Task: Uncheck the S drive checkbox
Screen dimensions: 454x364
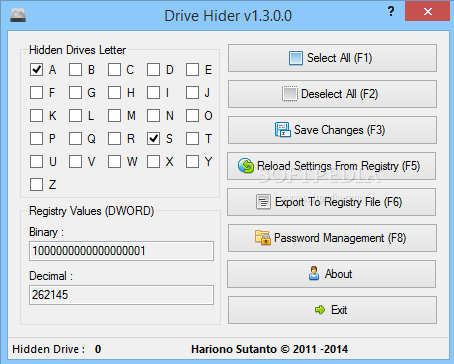Action: [x=153, y=138]
